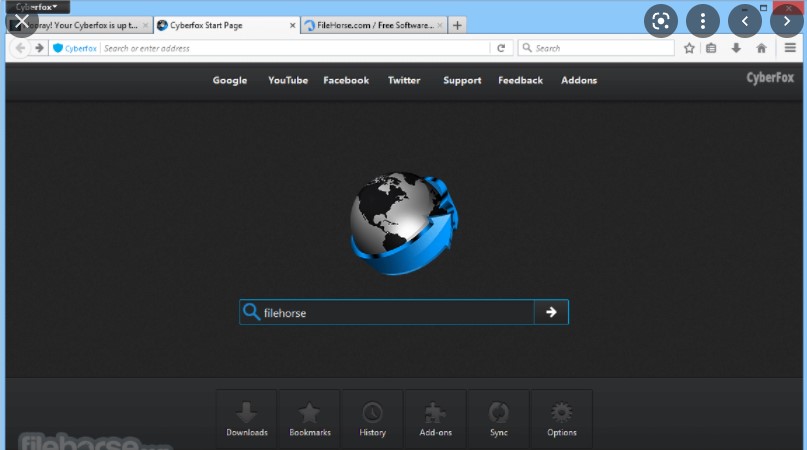Open Bookmarks from the bottom bar
This screenshot has height=450, width=807.
coord(310,419)
